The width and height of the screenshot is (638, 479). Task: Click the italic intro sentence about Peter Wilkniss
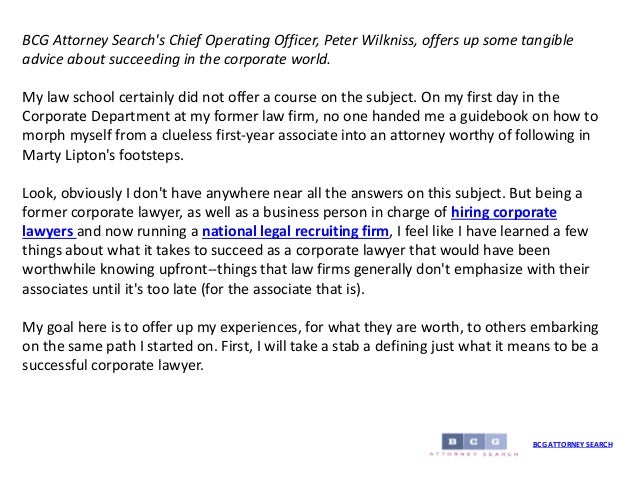click(x=298, y=50)
